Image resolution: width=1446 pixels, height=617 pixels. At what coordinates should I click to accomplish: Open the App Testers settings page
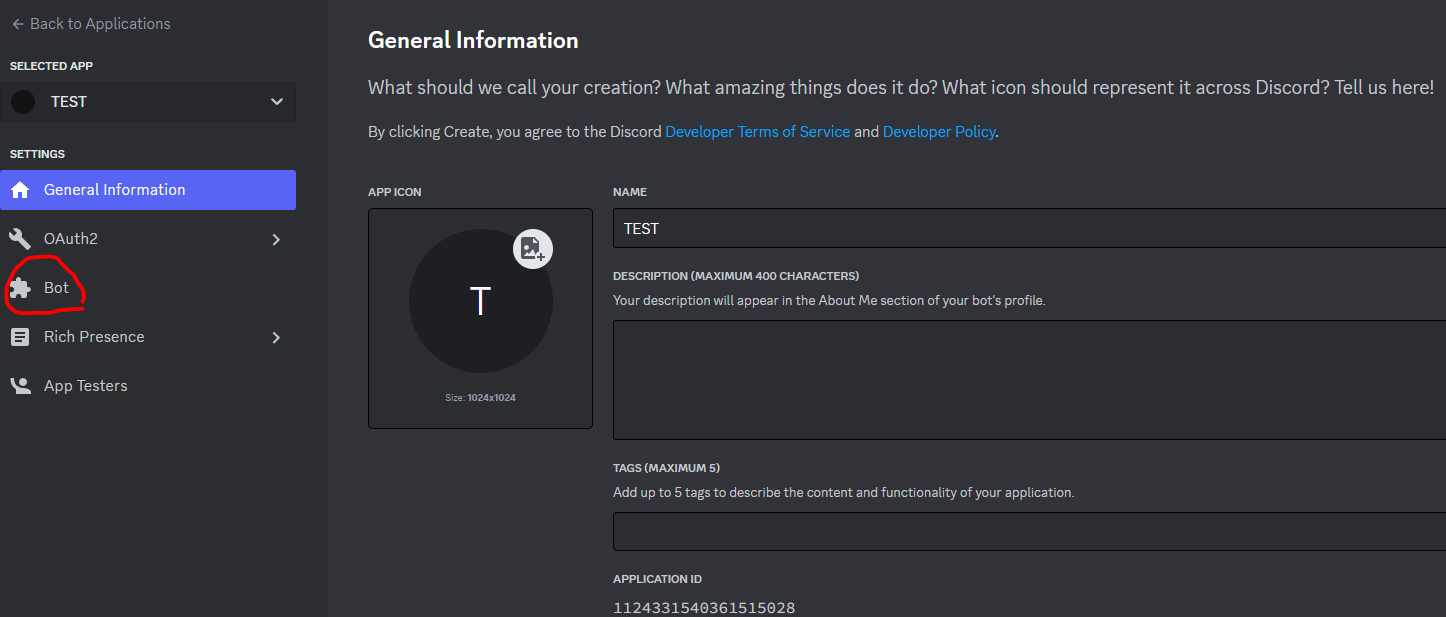point(148,386)
